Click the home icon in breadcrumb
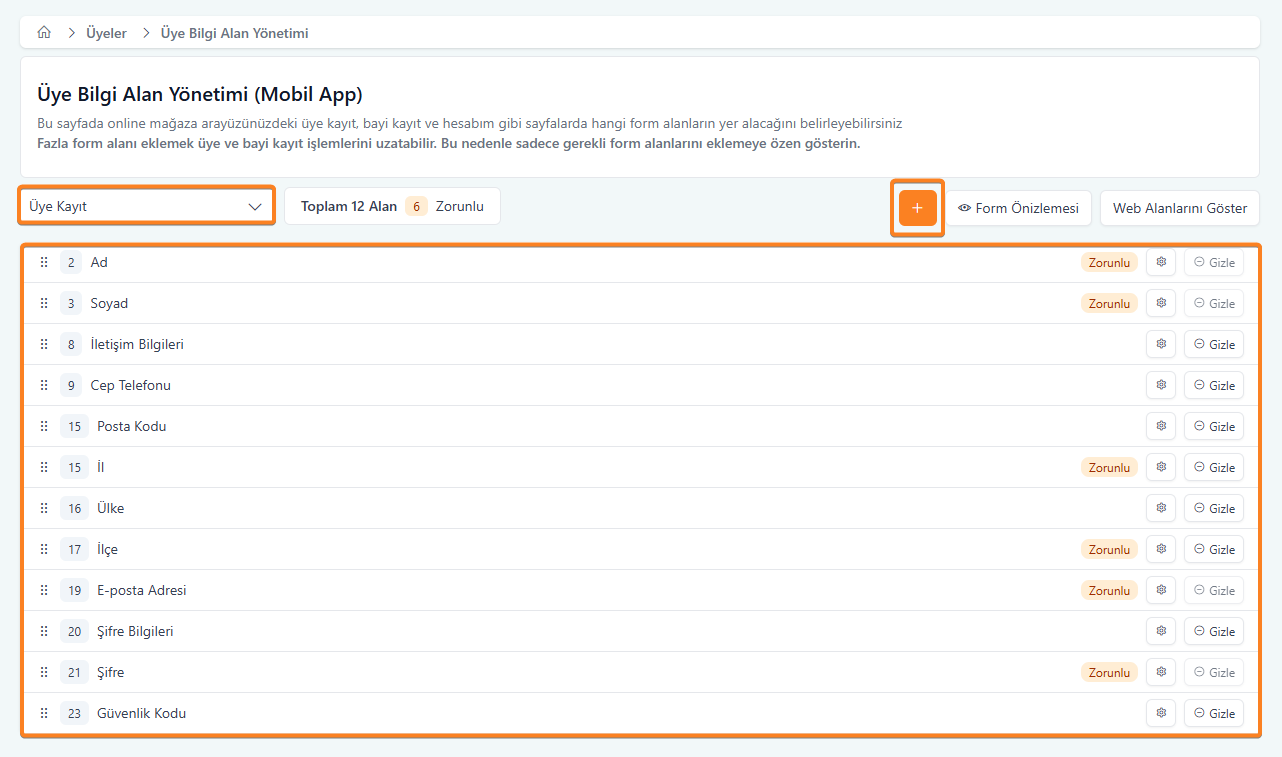The width and height of the screenshot is (1282, 757). pyautogui.click(x=44, y=33)
